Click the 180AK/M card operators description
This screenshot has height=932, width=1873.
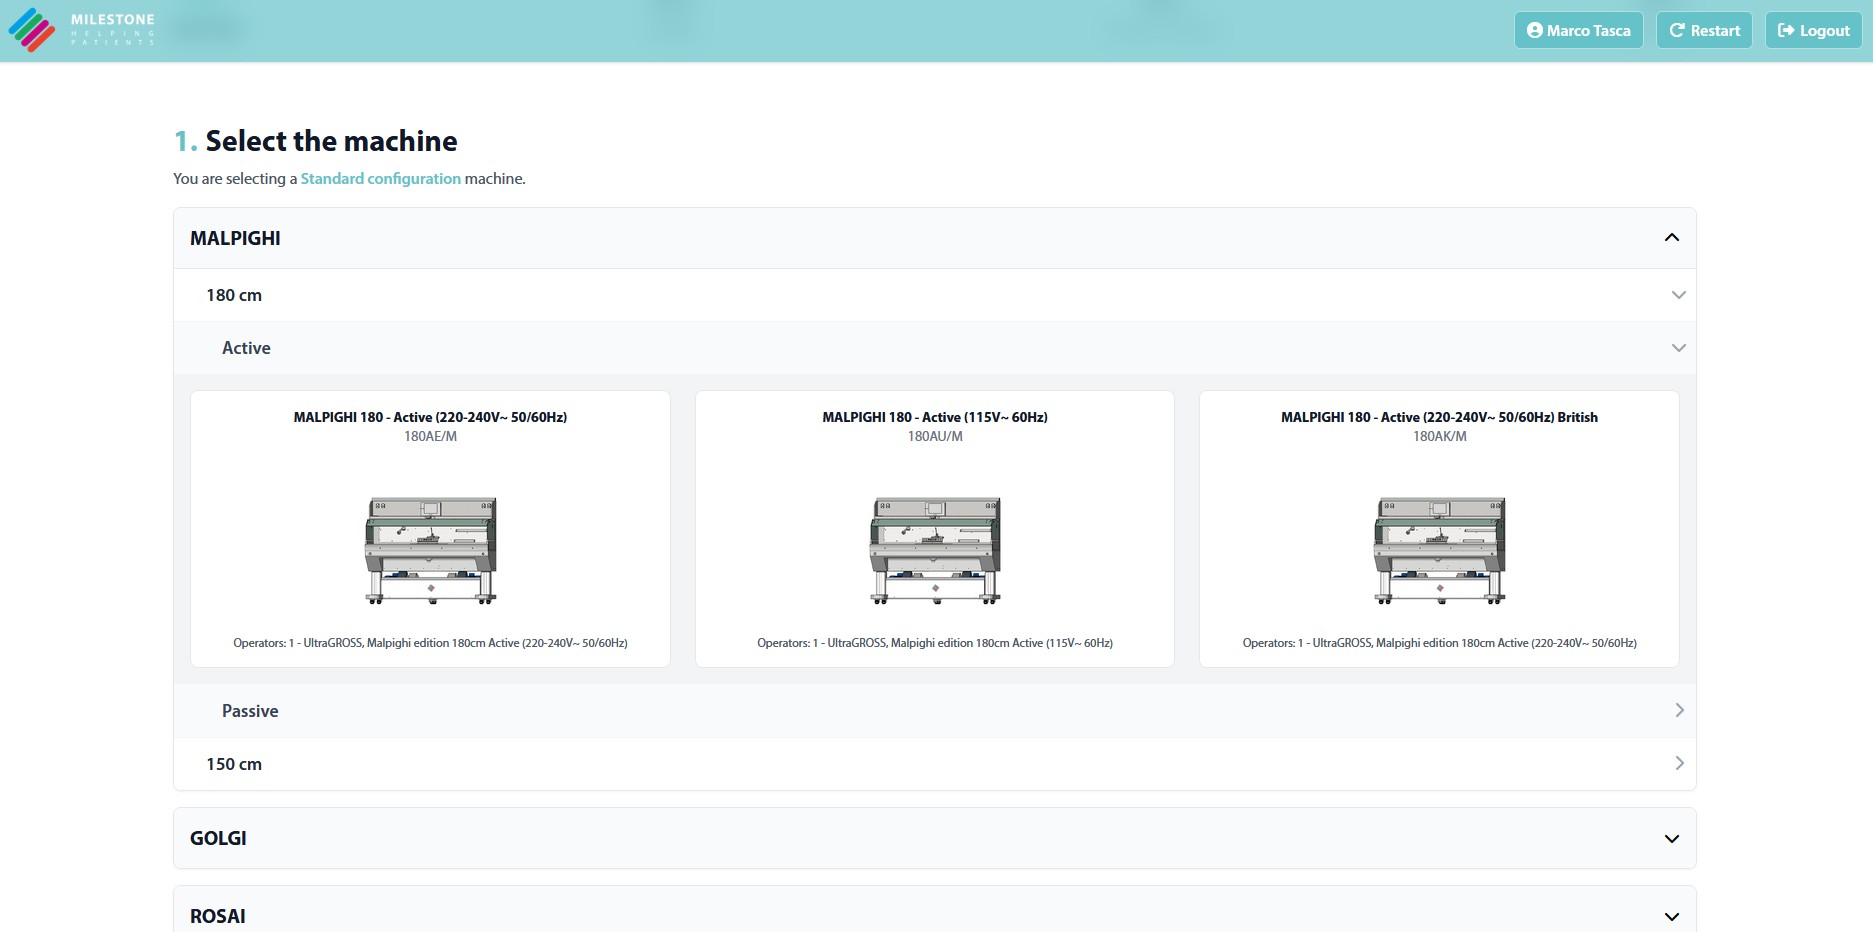tap(1439, 643)
